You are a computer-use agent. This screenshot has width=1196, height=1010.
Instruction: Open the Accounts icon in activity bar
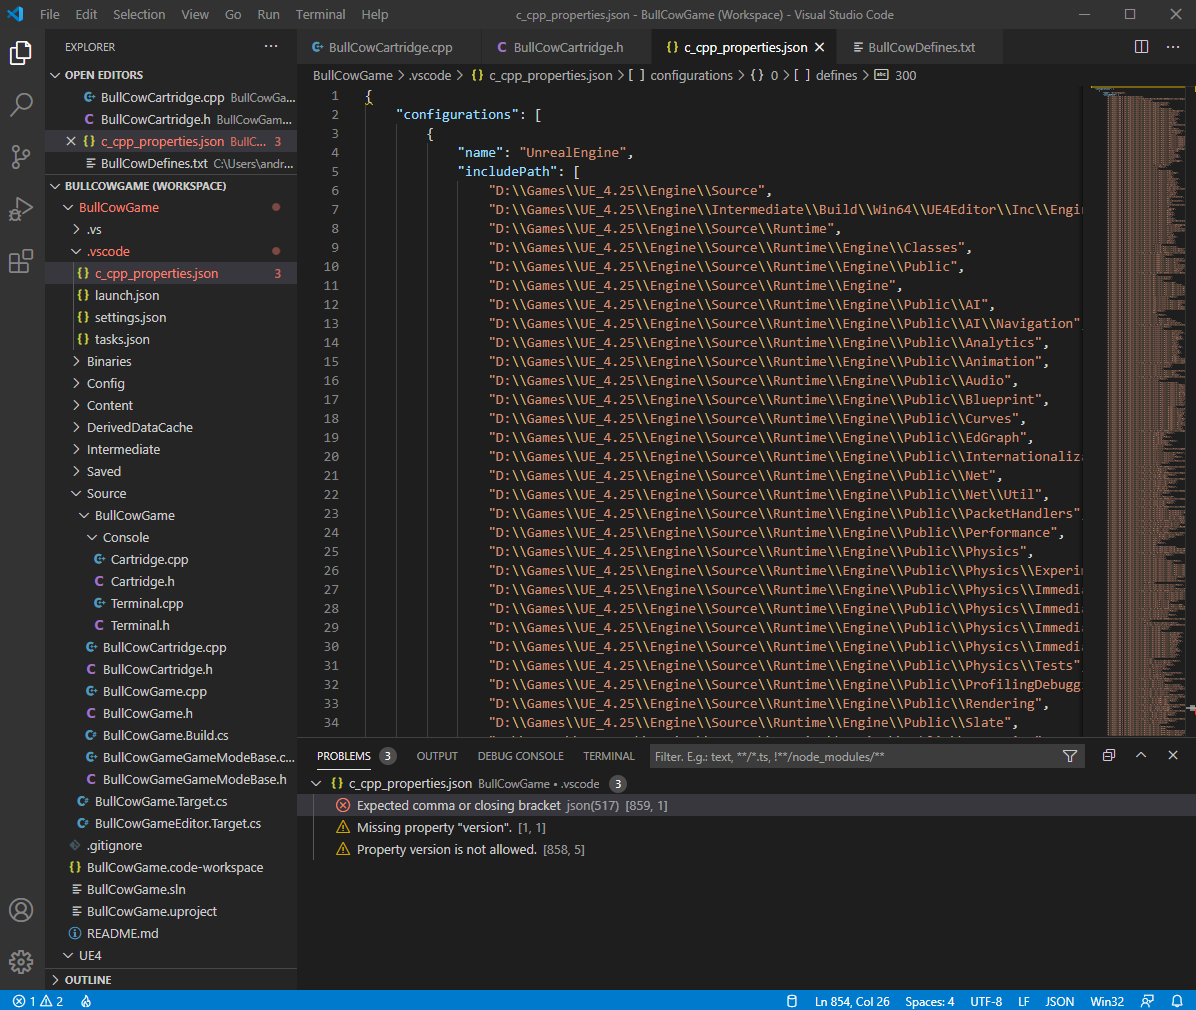click(21, 910)
